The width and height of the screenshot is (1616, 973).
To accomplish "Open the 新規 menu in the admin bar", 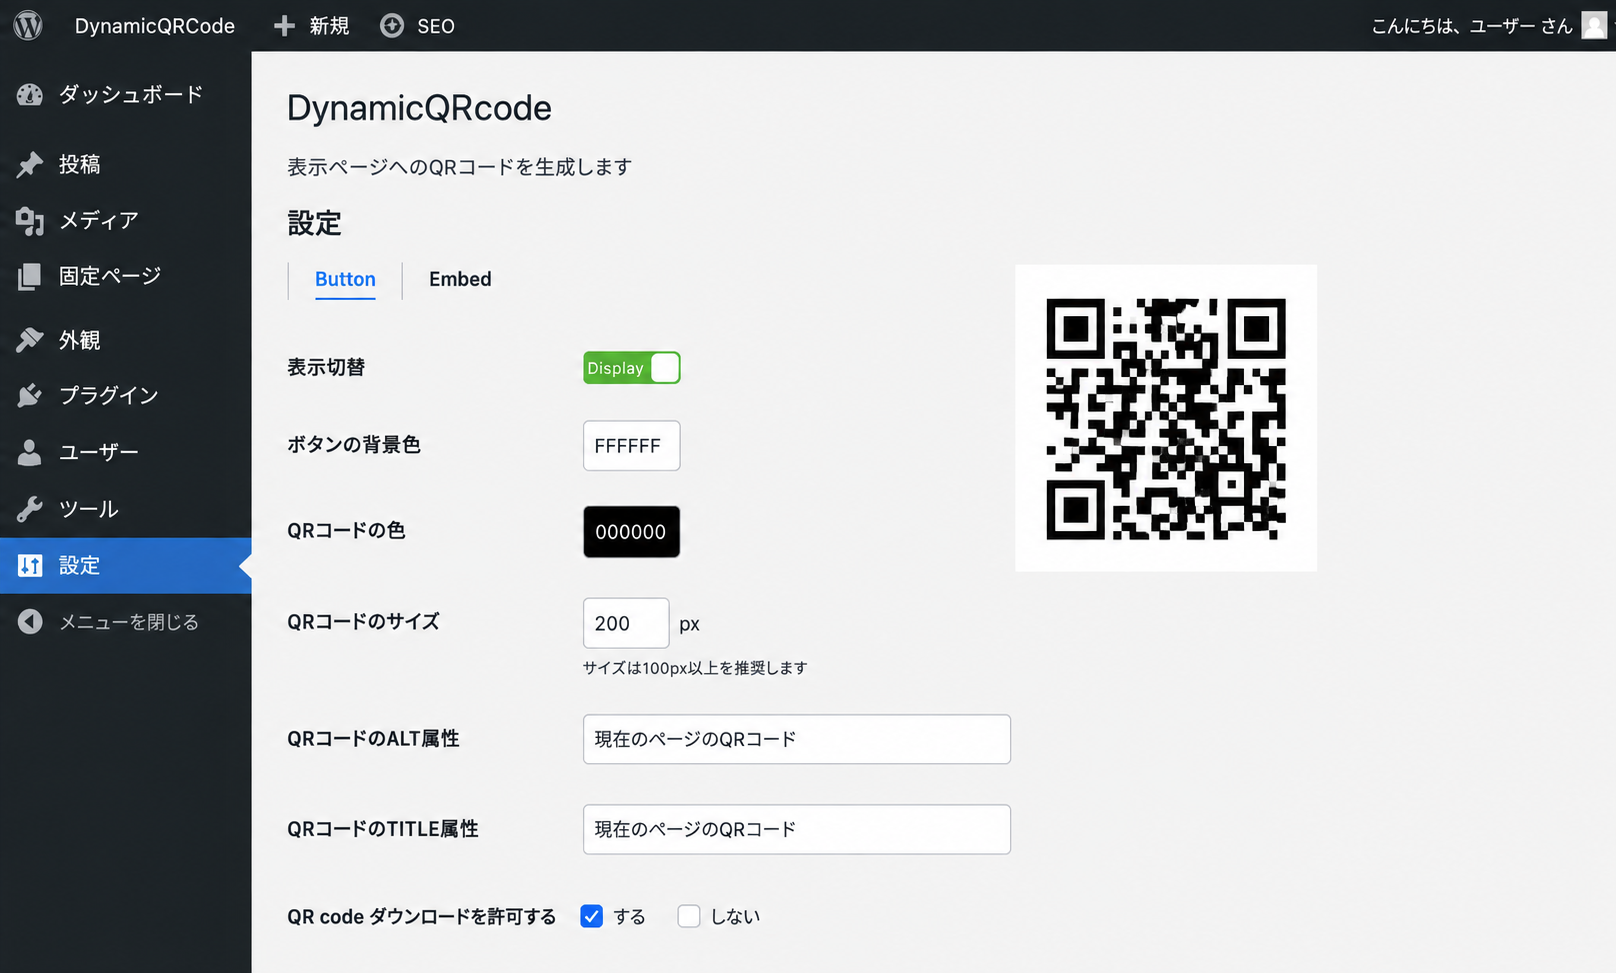I will click(329, 26).
